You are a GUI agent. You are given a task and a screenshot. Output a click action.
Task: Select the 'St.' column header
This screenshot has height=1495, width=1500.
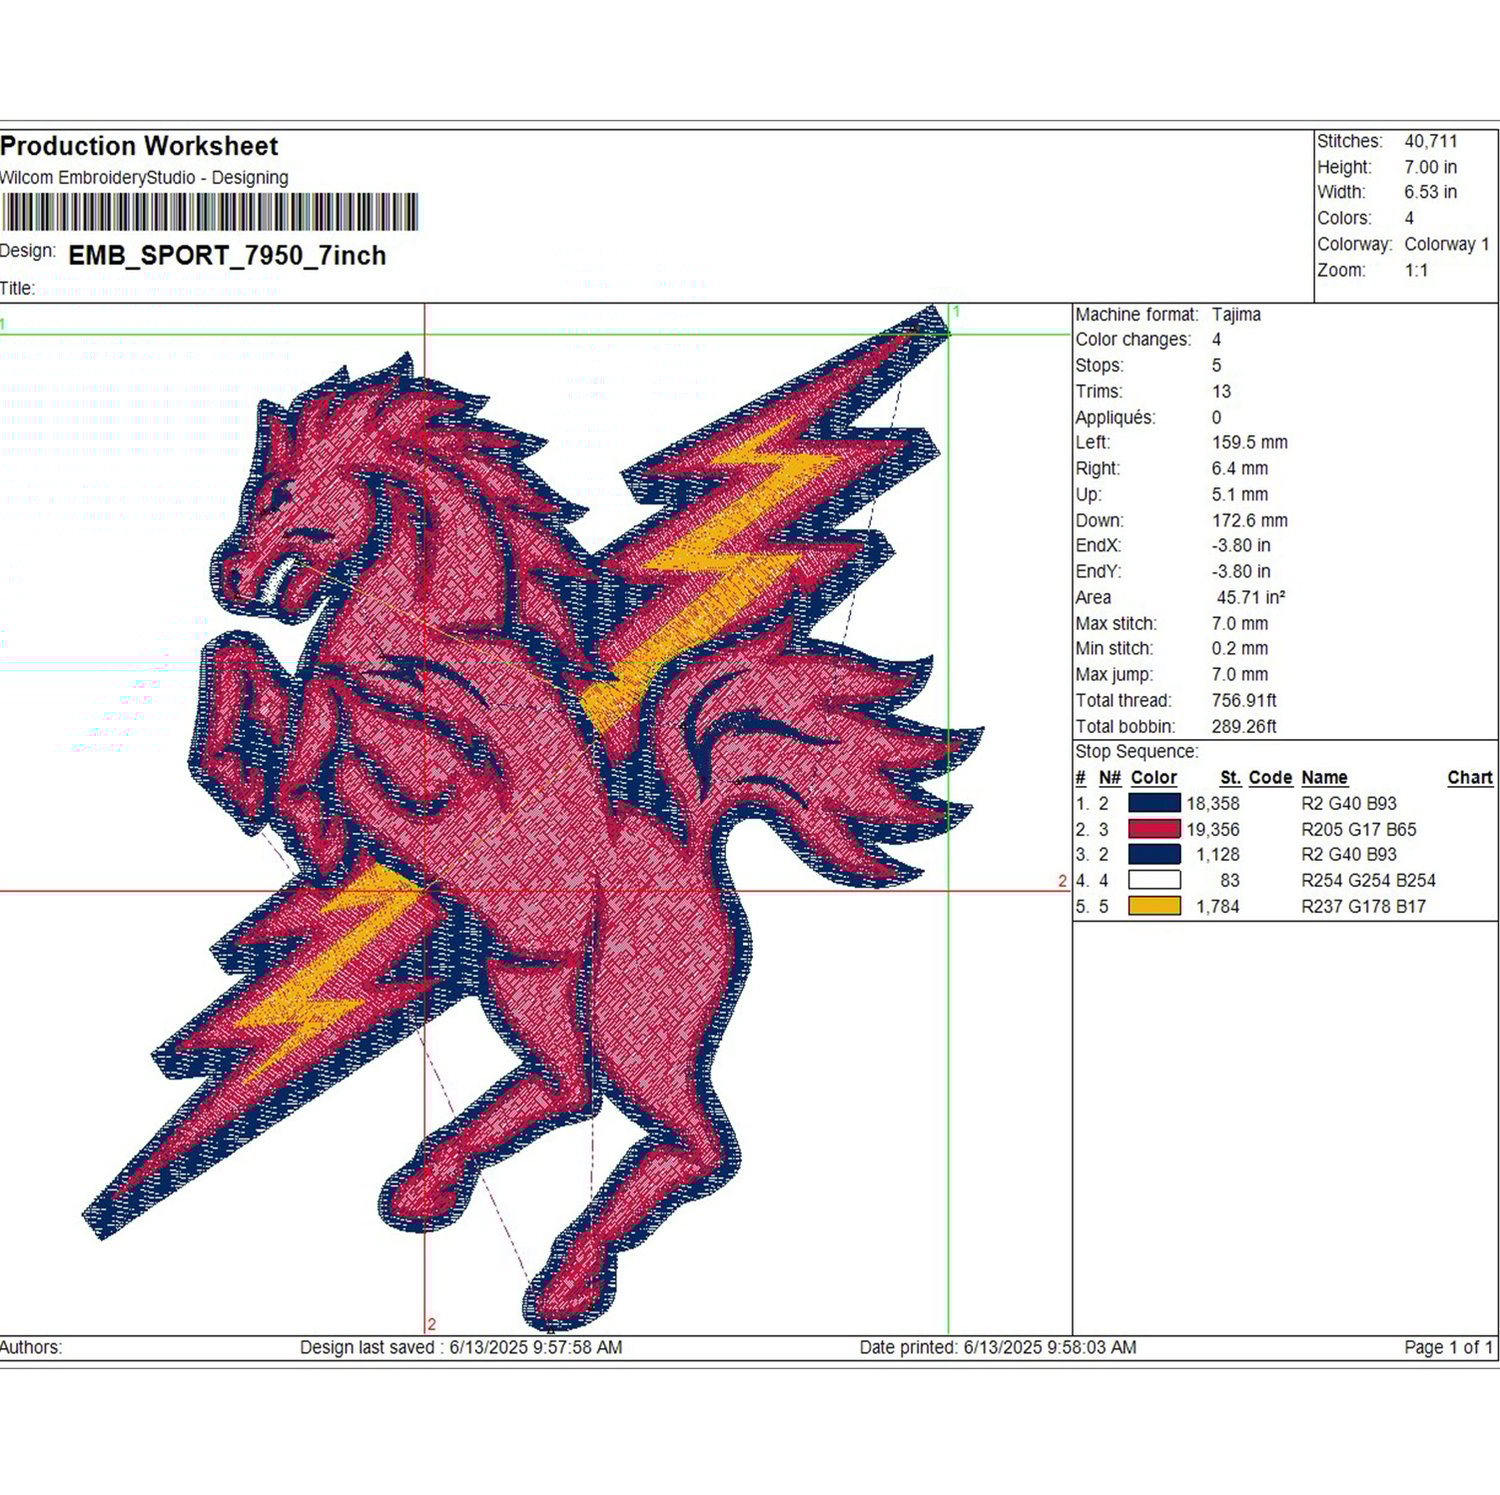pos(1230,777)
